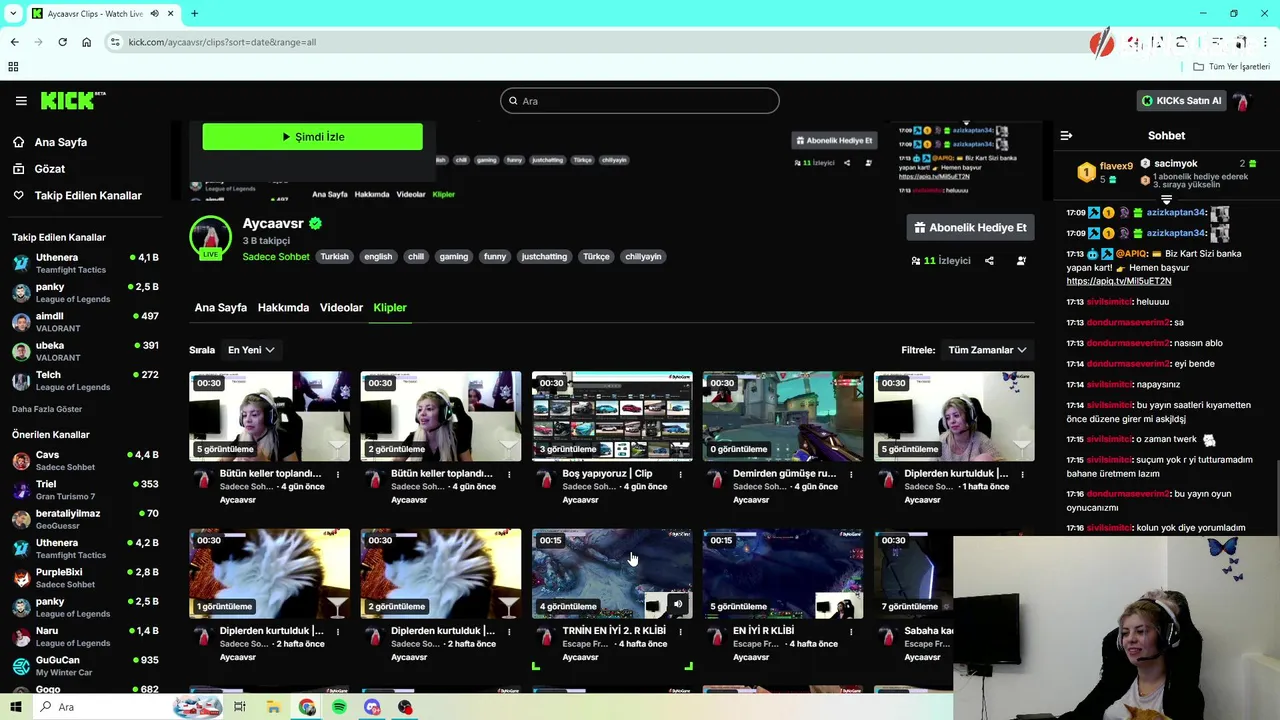1280x720 pixels.
Task: Open Cavs recommended channel
Action: [x=86, y=461]
